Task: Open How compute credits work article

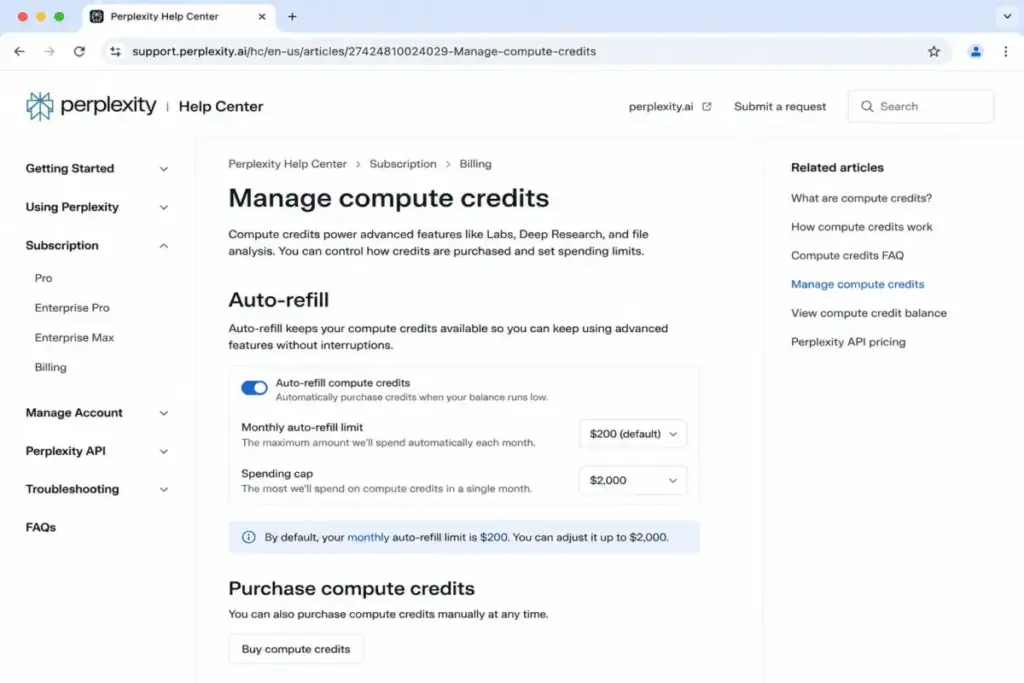Action: coord(861,227)
